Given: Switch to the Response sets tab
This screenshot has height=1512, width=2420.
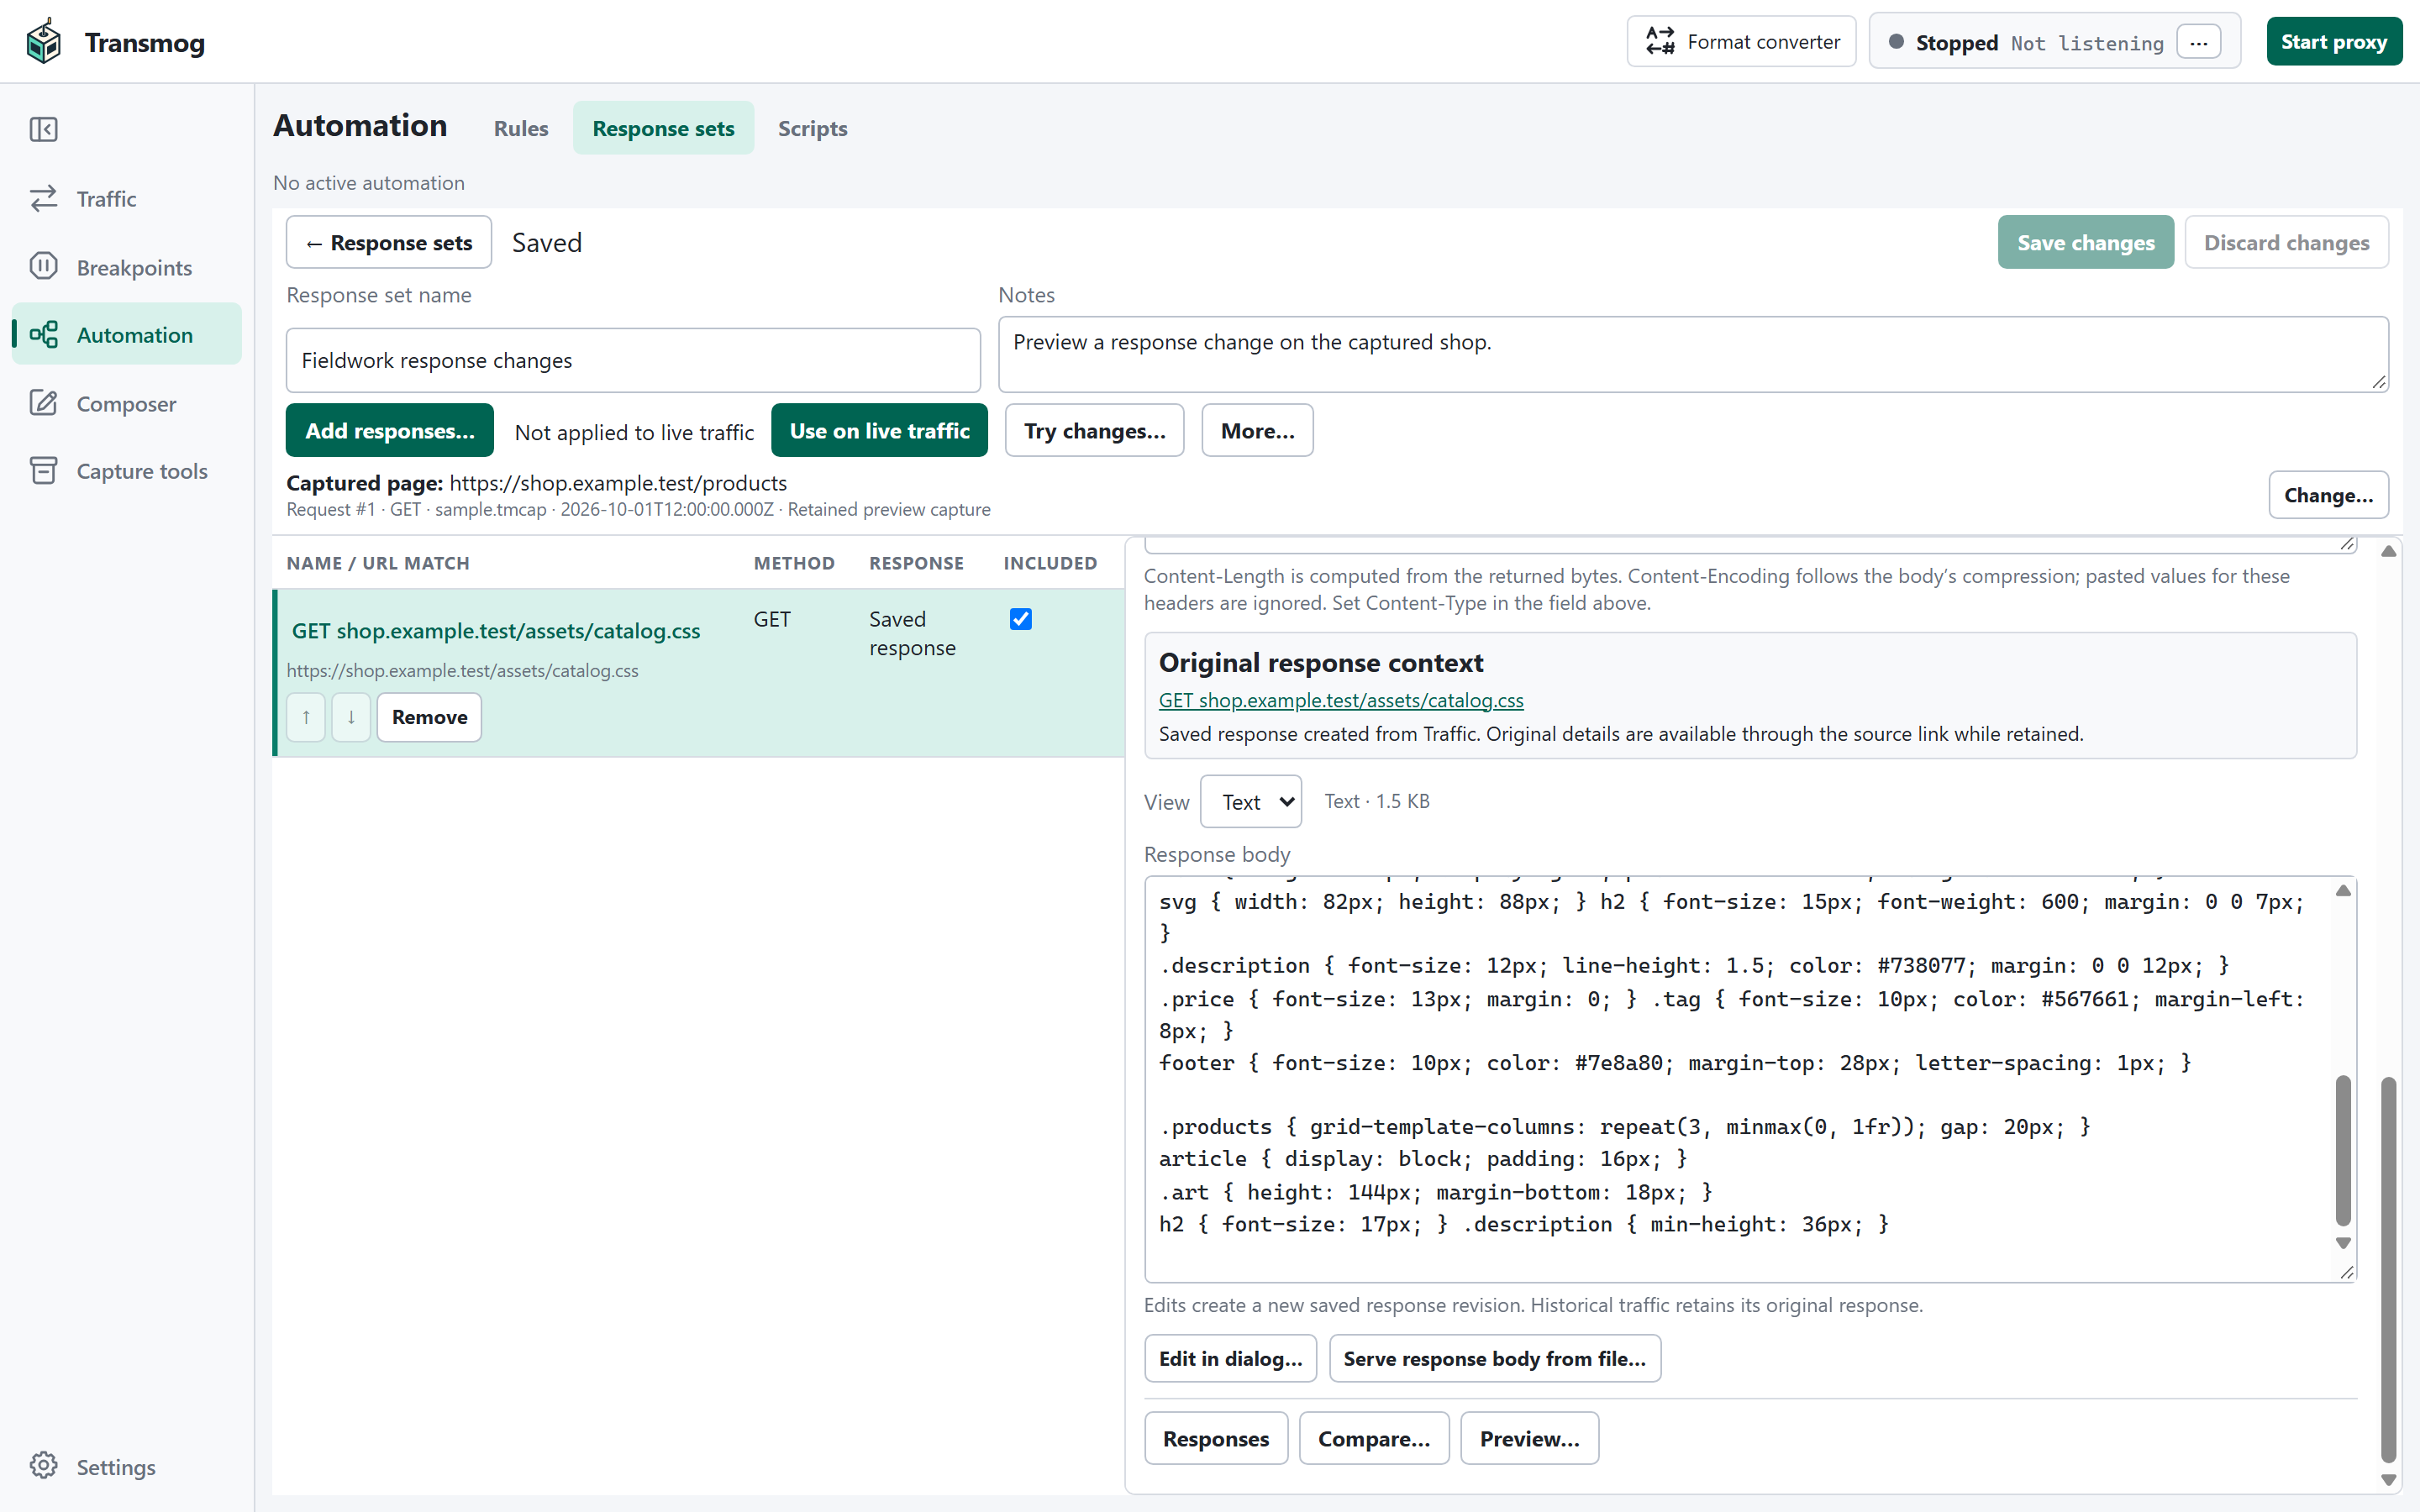Looking at the screenshot, I should tap(663, 128).
